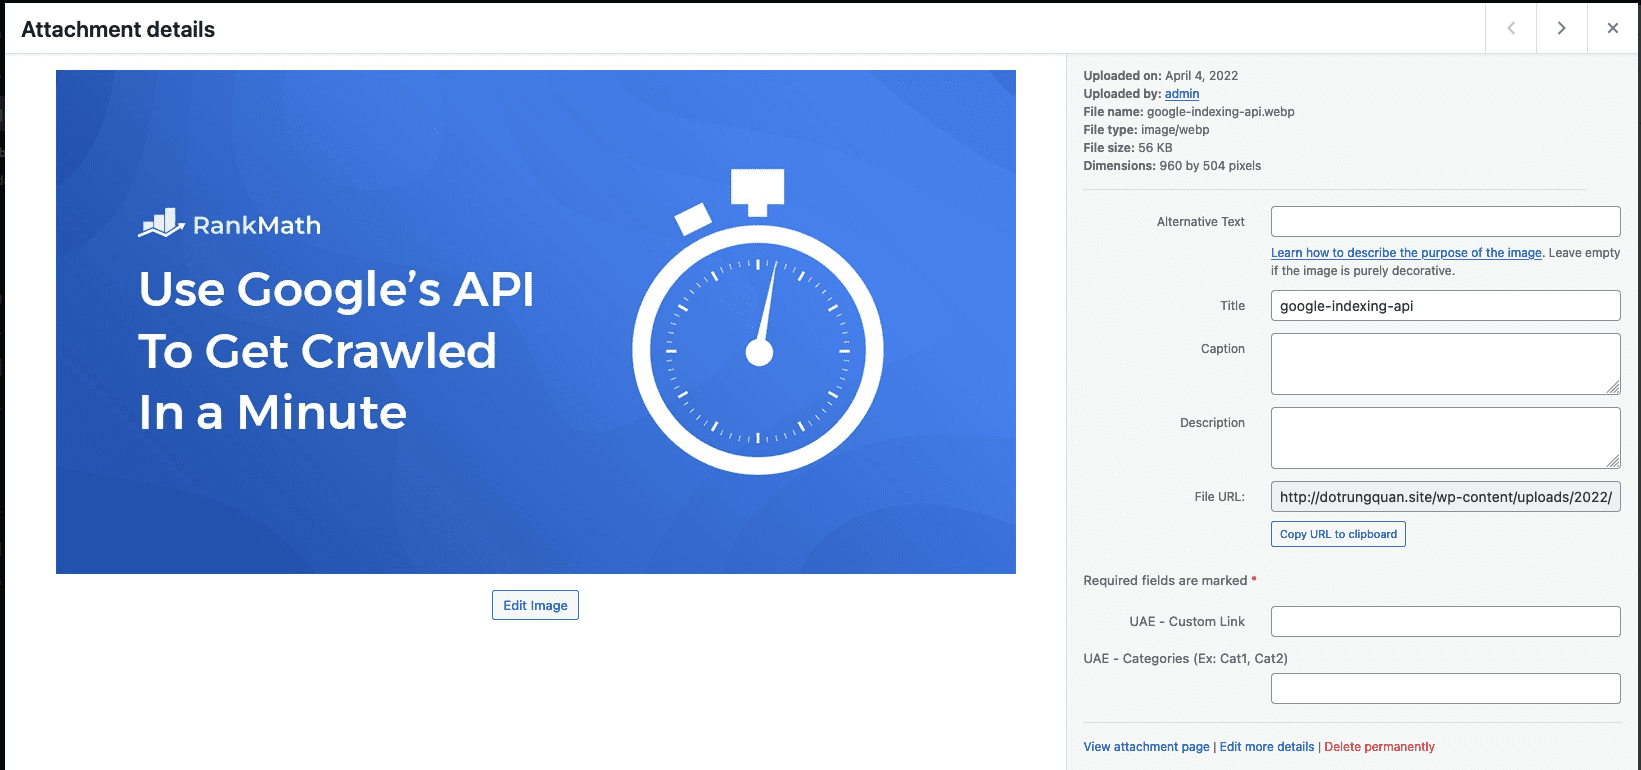Go to the next attachment with right chevron
1641x770 pixels.
point(1561,28)
